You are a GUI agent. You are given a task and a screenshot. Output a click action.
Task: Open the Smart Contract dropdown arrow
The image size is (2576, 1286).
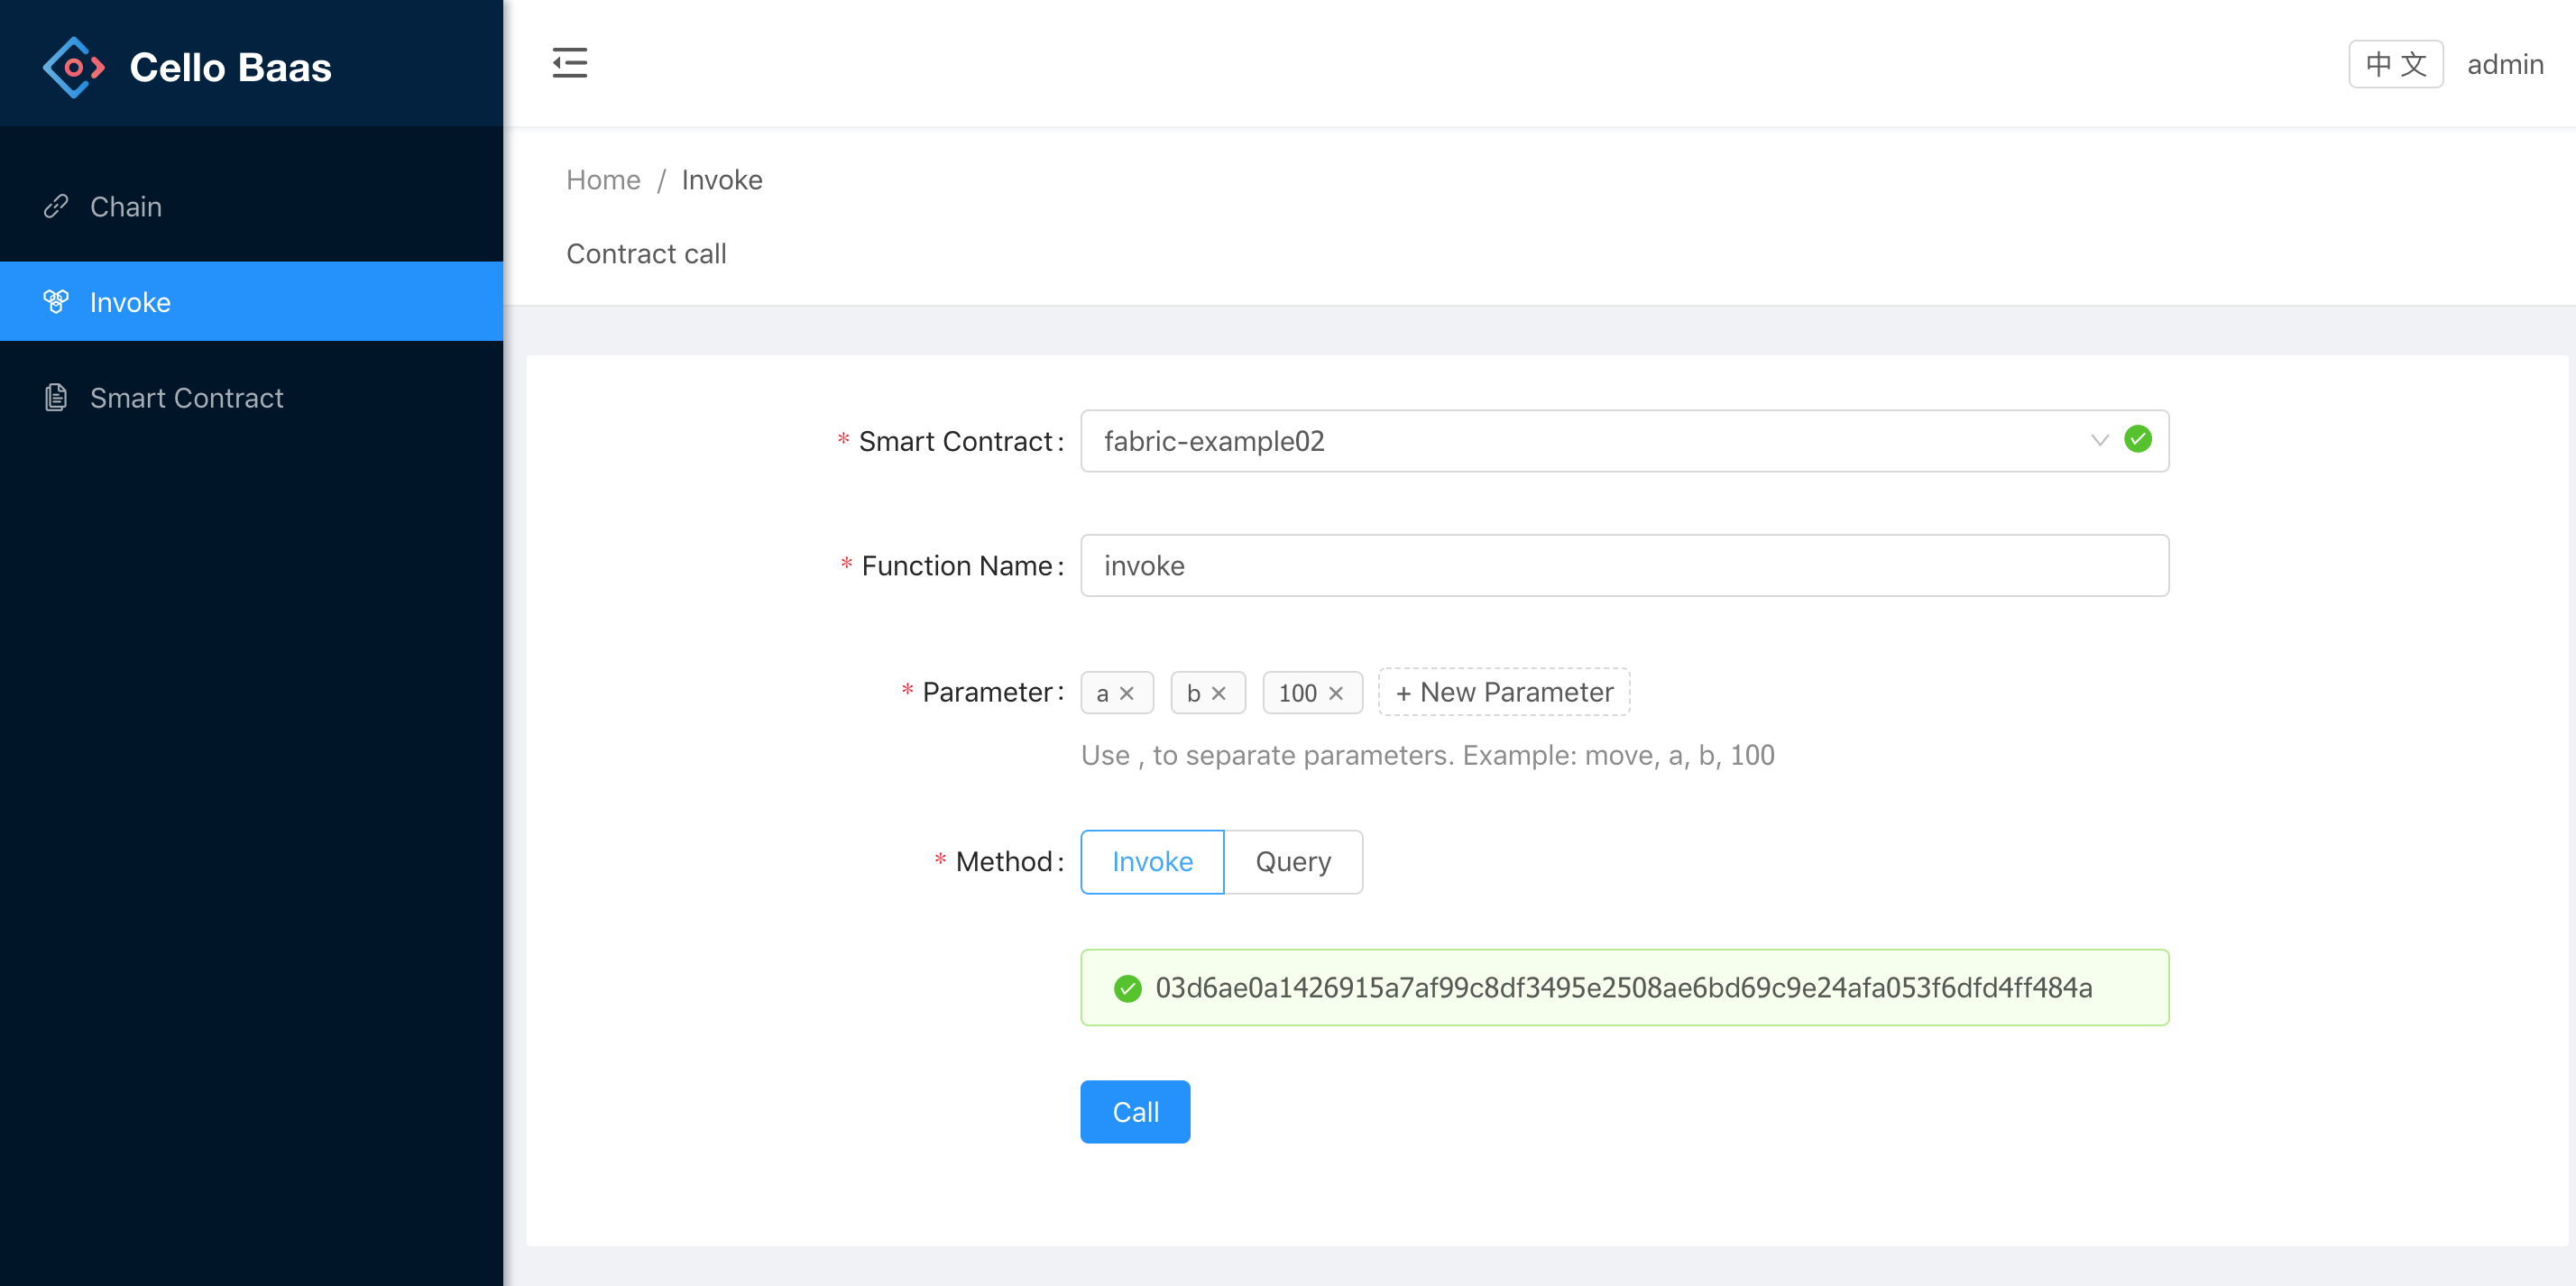(x=2100, y=440)
